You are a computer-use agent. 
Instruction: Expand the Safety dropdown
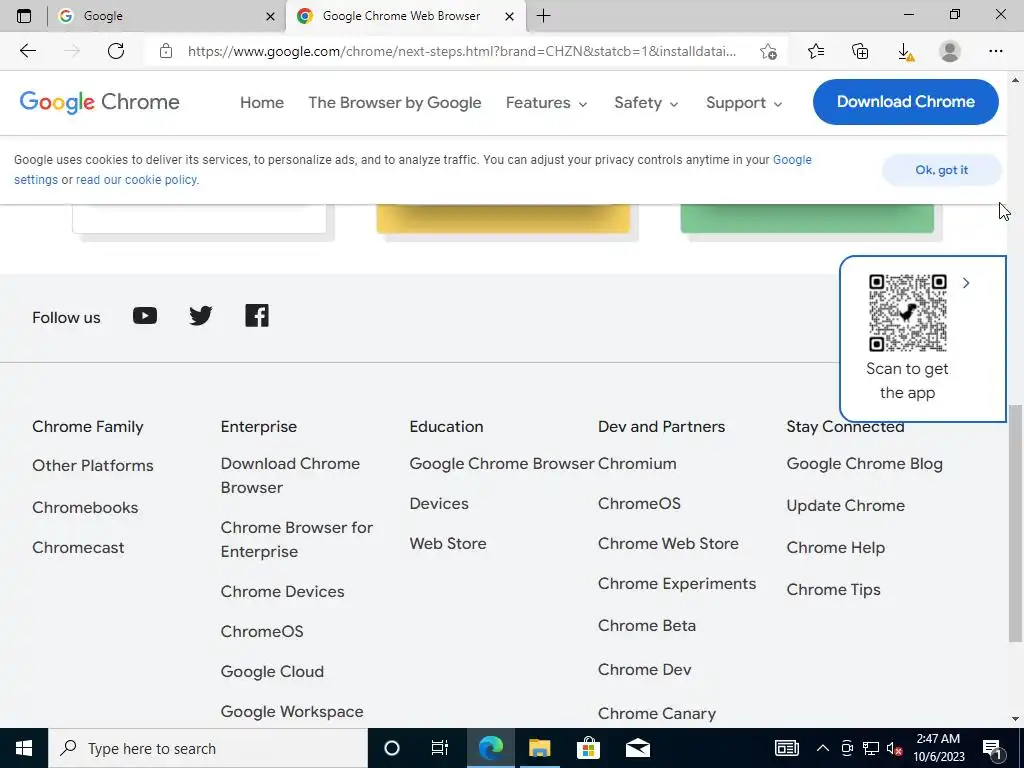pos(646,103)
